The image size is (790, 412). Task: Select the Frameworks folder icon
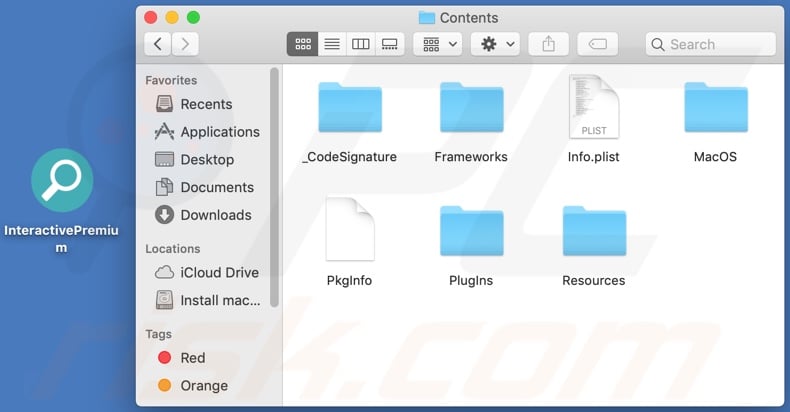[x=472, y=107]
